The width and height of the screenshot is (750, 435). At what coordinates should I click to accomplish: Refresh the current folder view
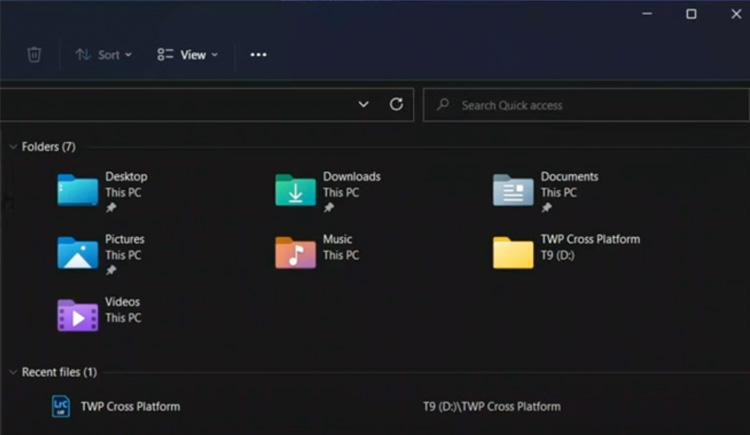pyautogui.click(x=396, y=104)
